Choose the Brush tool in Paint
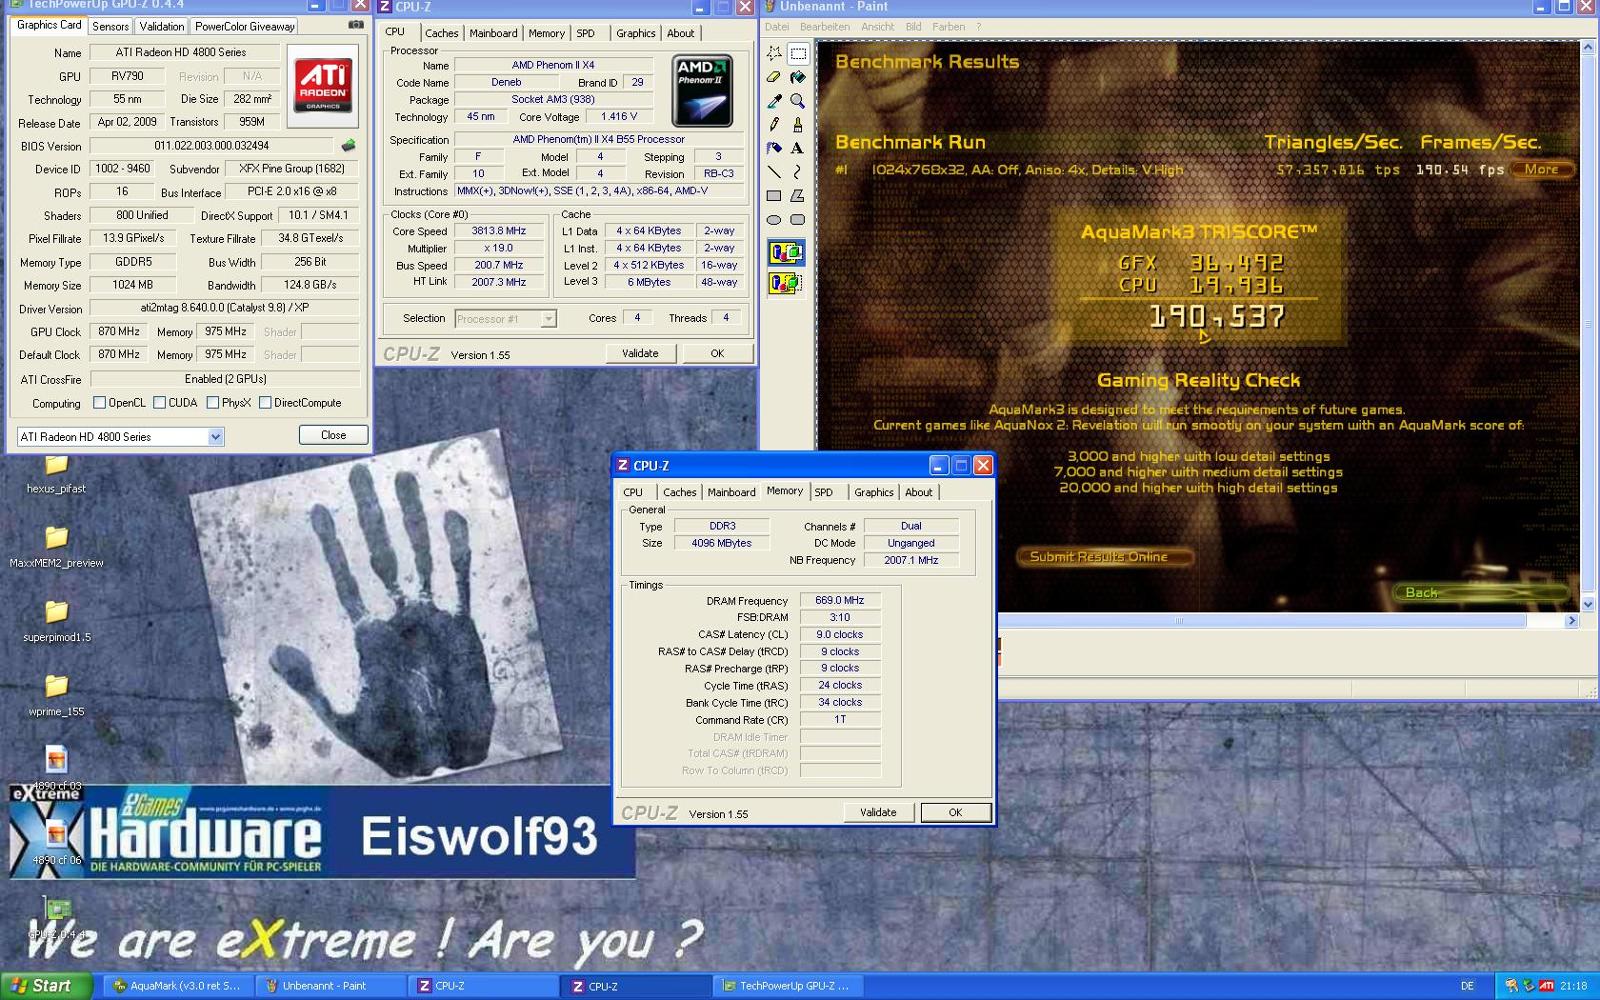 [798, 124]
